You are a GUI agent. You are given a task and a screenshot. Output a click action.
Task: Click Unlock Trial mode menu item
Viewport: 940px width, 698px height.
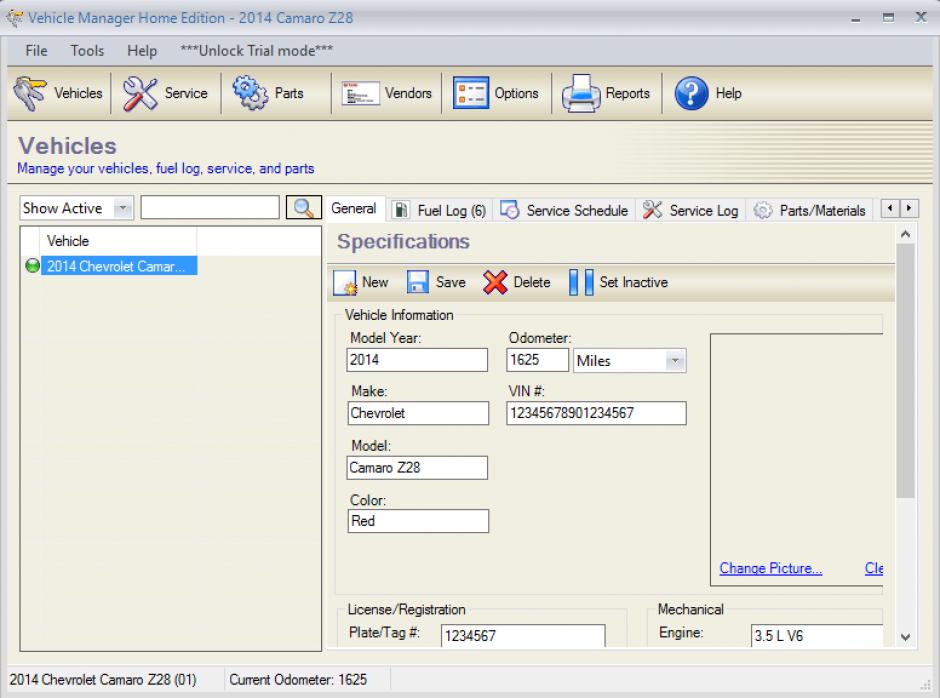(257, 51)
